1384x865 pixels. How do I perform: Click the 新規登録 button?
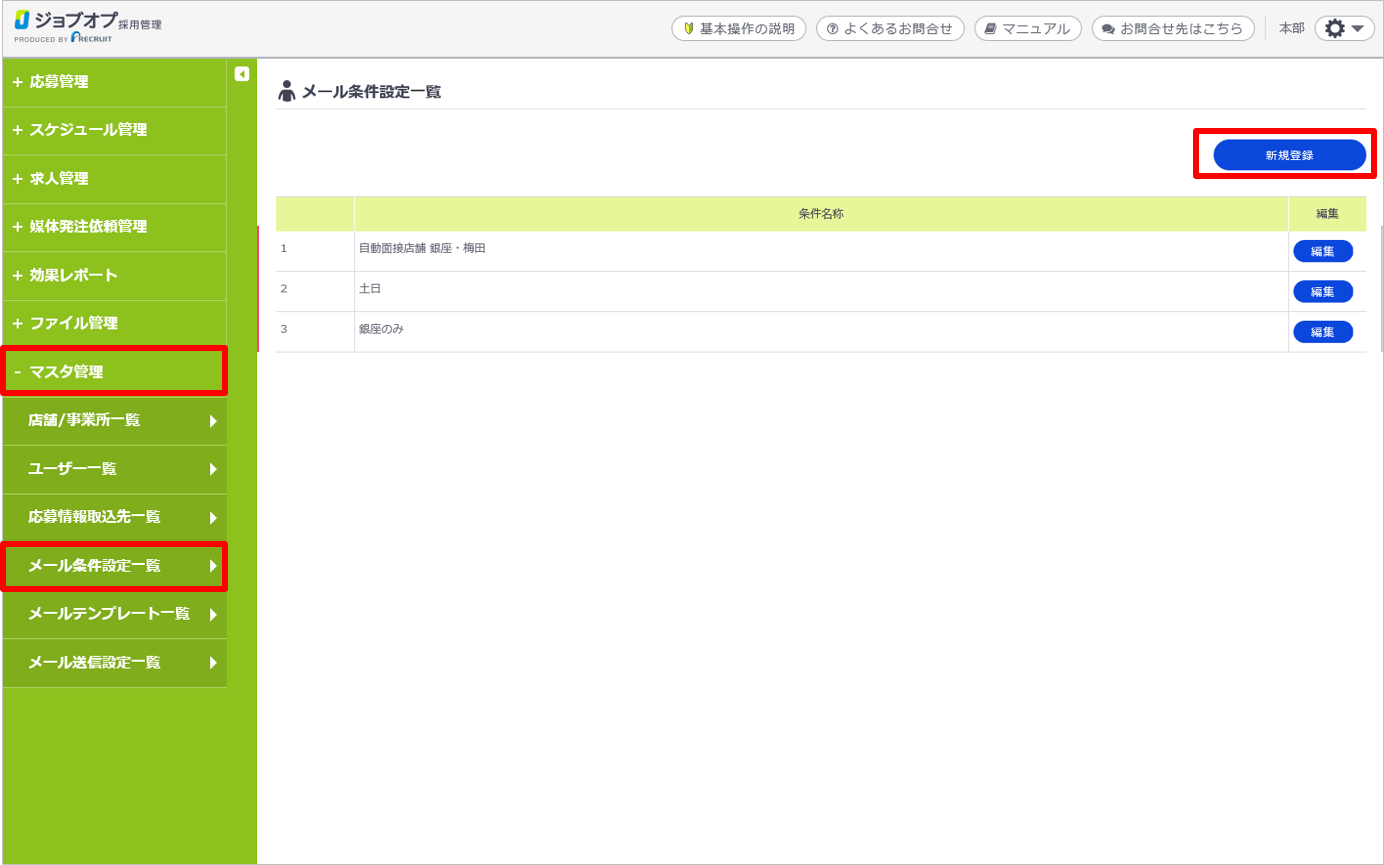click(x=1289, y=155)
